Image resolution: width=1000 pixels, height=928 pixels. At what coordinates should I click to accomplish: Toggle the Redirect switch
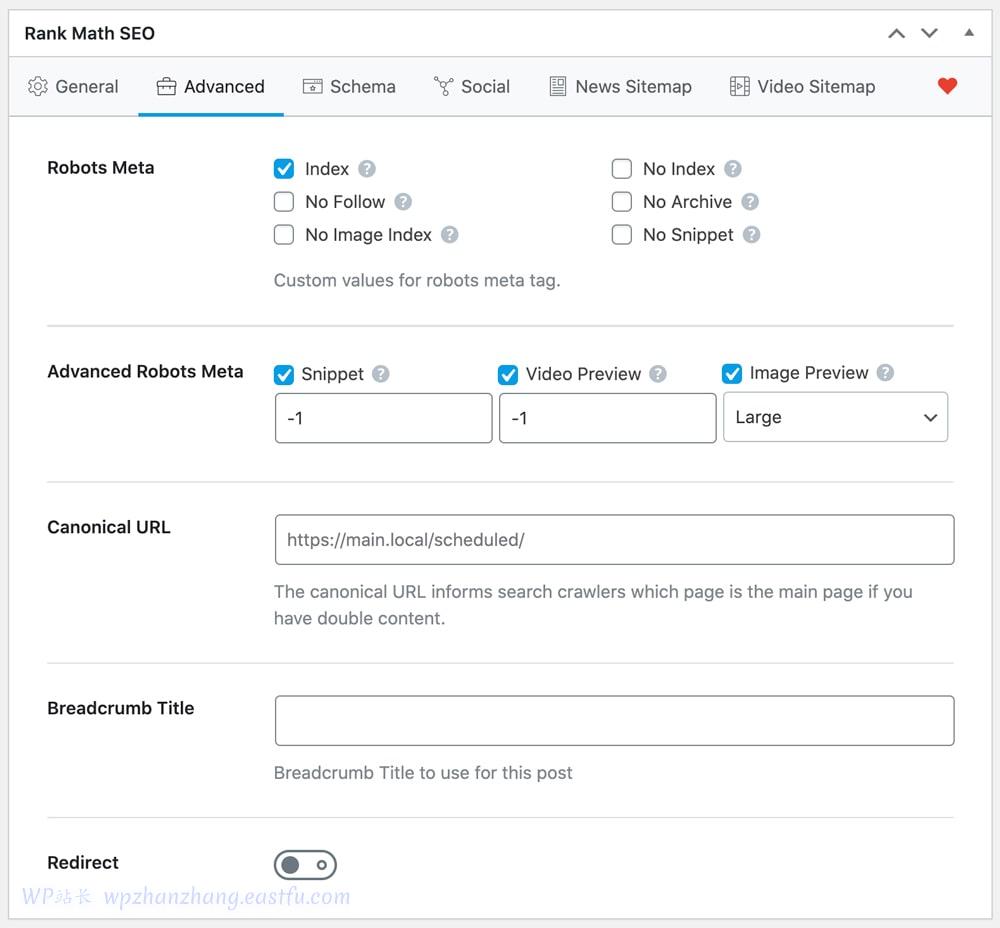pos(305,865)
